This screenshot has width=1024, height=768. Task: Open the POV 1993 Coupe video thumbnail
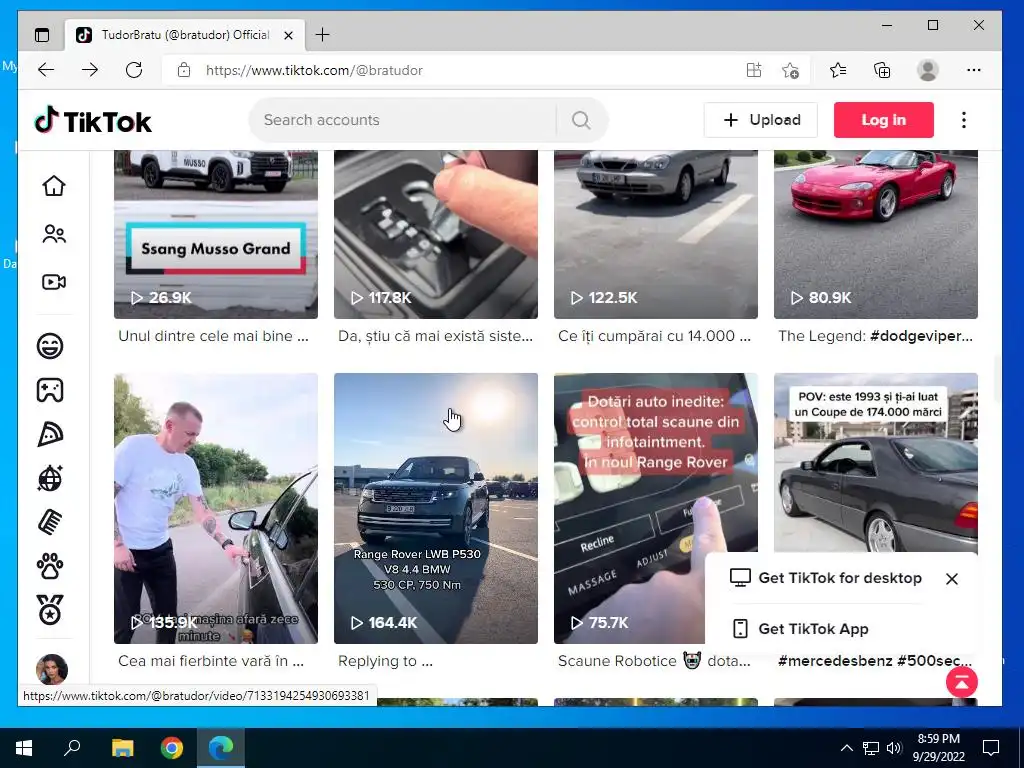point(876,464)
